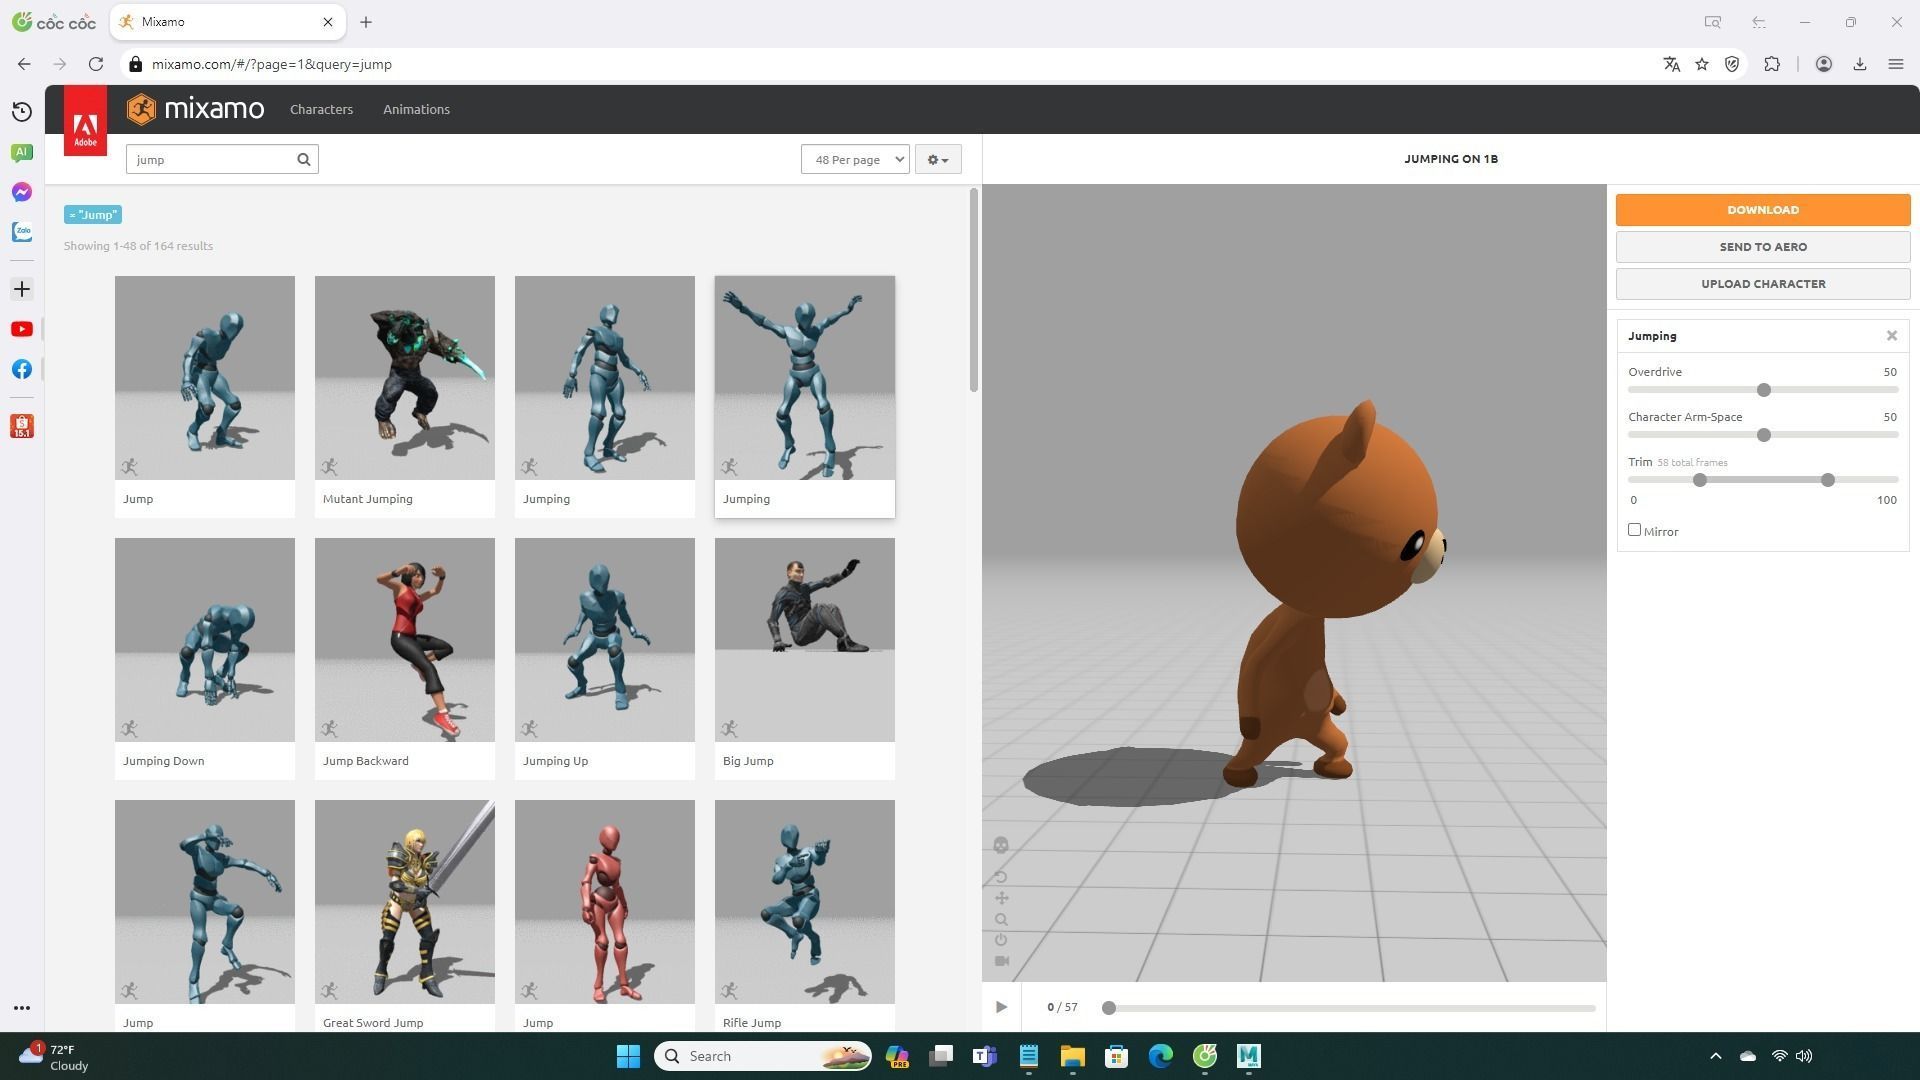Image resolution: width=1920 pixels, height=1080 pixels.
Task: Click the shield ad-block icon
Action: pos(1732,64)
